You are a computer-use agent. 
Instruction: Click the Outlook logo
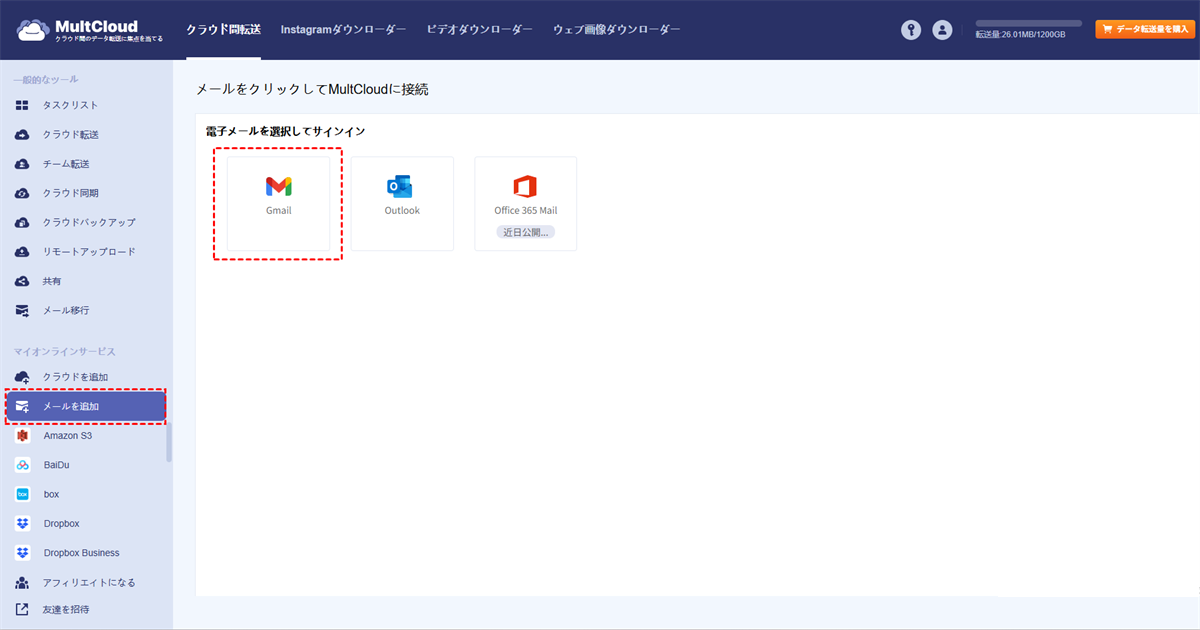point(400,187)
